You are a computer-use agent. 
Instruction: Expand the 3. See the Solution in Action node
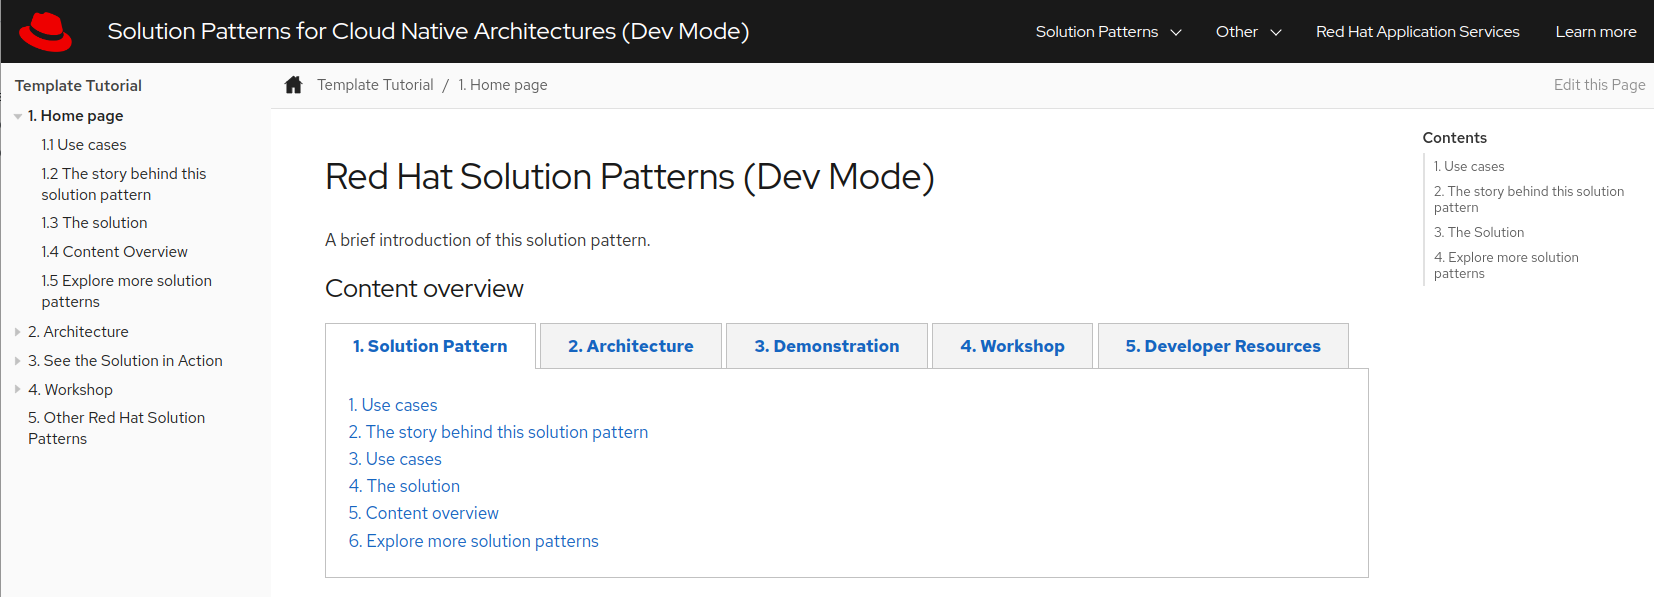pyautogui.click(x=18, y=361)
